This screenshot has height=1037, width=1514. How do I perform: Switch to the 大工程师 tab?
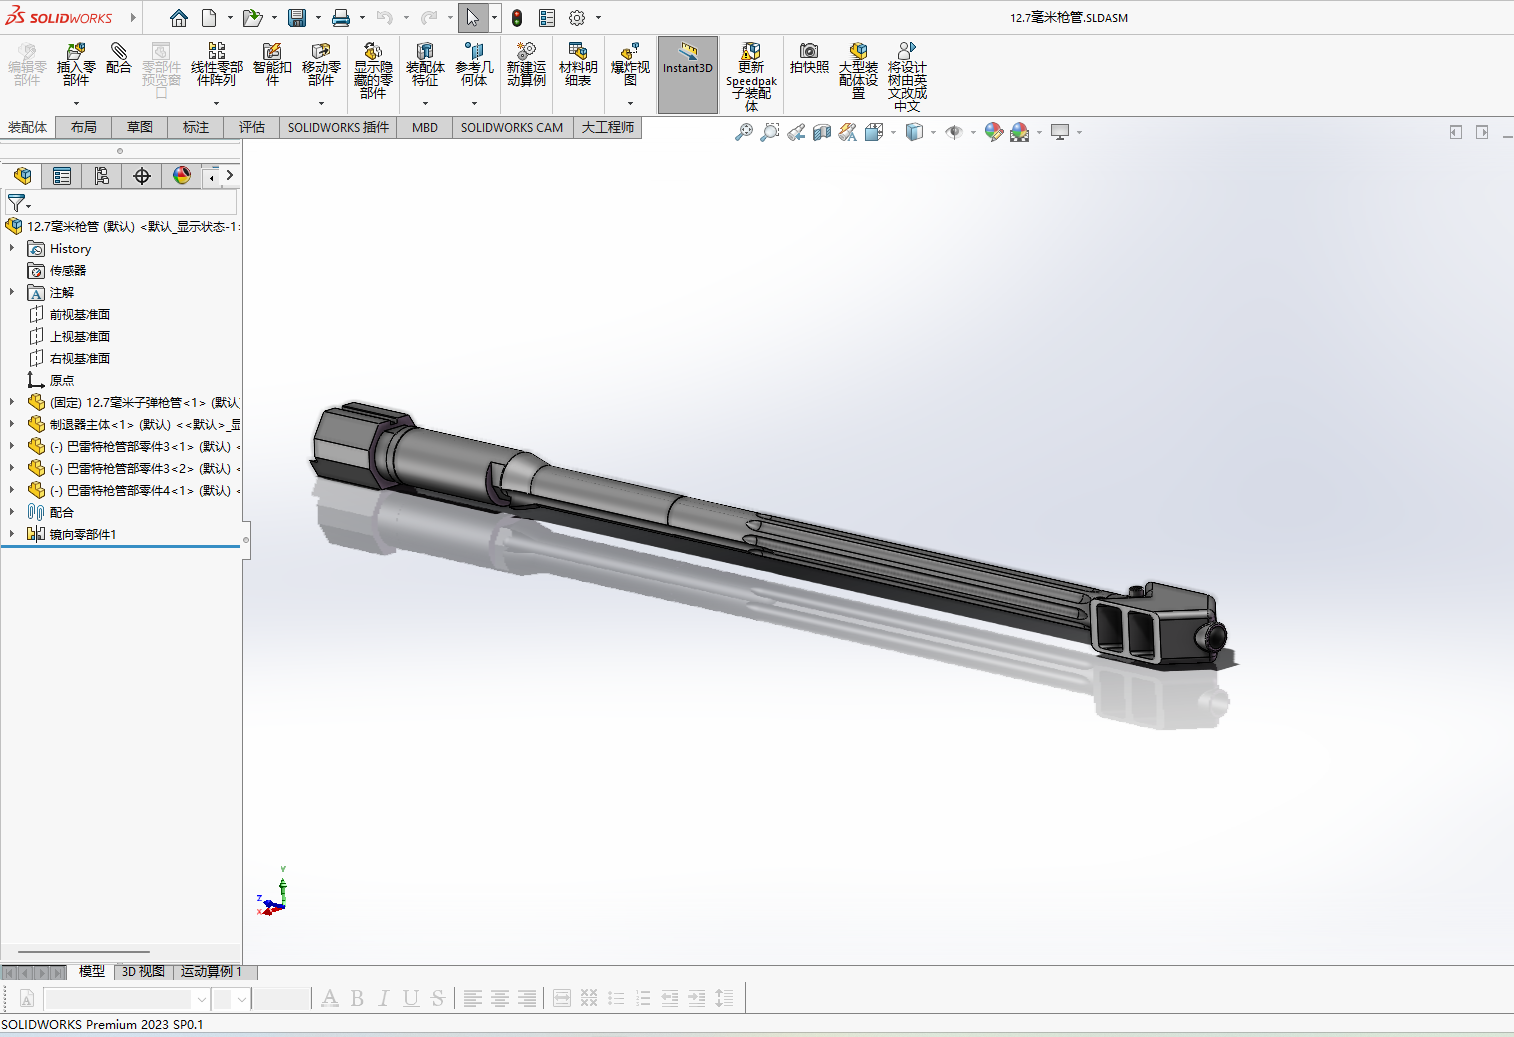coord(608,127)
